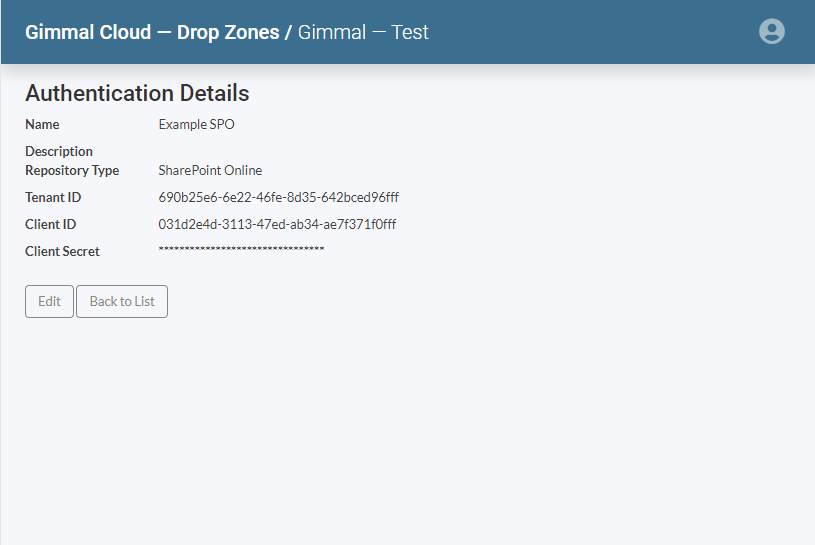Open Drop Zones in the header

(x=228, y=32)
